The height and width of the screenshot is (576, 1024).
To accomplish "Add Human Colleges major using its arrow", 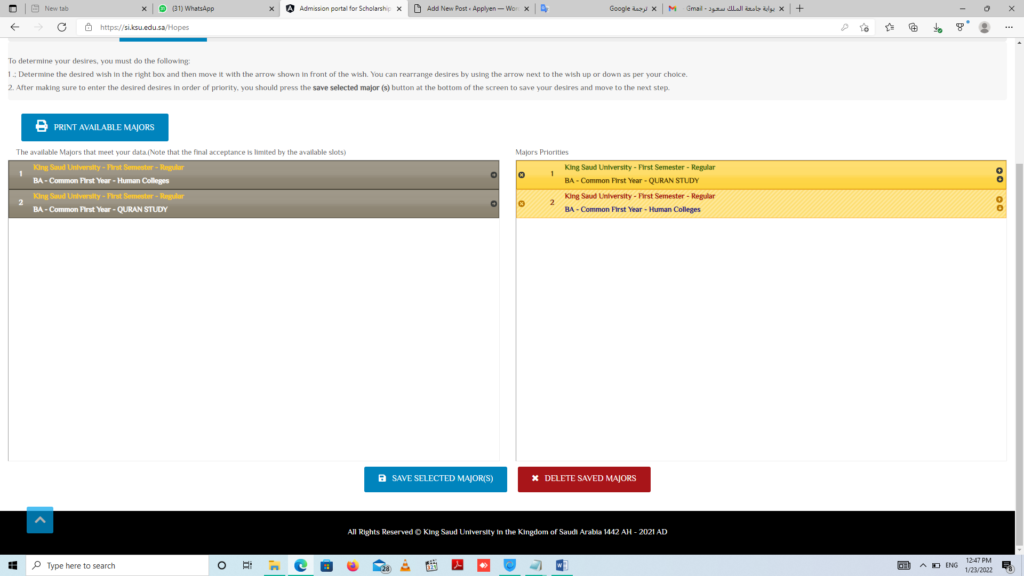I will pyautogui.click(x=494, y=175).
